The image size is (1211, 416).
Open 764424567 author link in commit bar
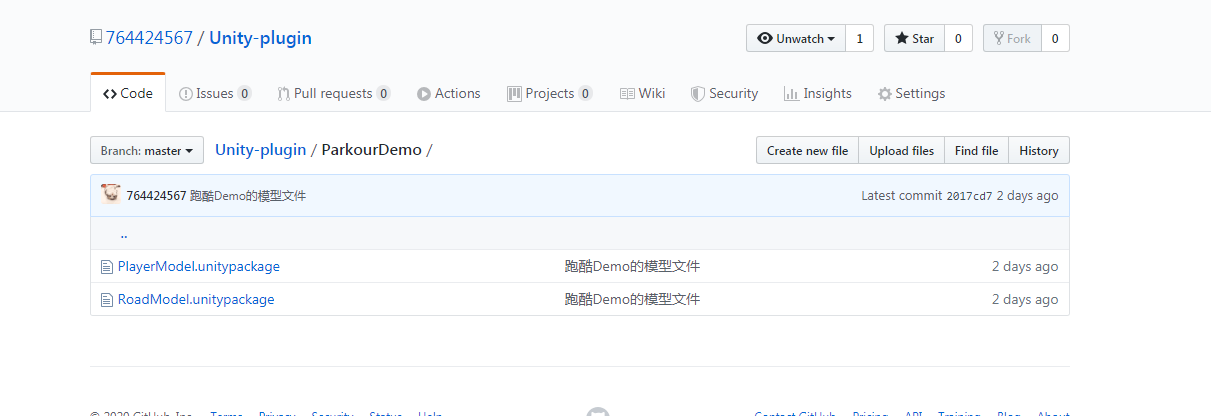[156, 196]
